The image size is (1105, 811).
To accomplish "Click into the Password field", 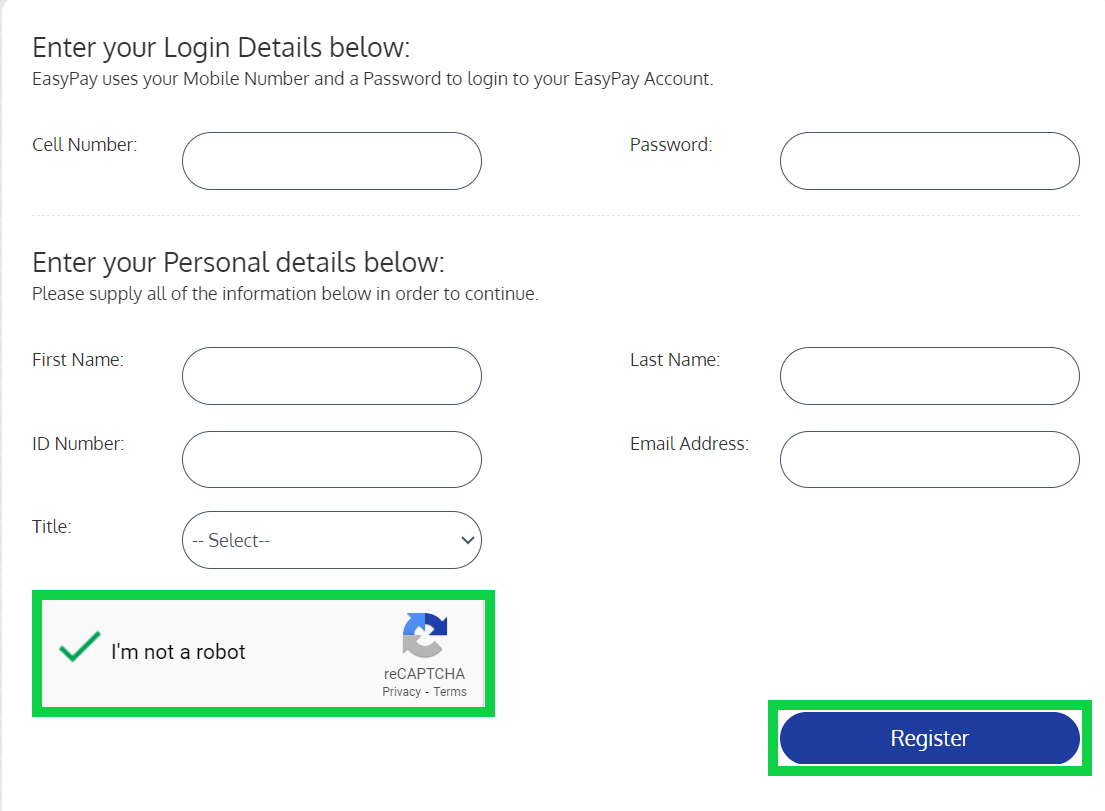I will (929, 161).
